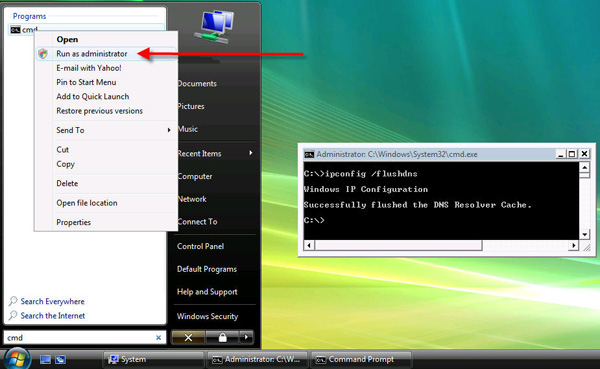
Task: Click the cmd program icon in search results
Action: pyautogui.click(x=15, y=29)
